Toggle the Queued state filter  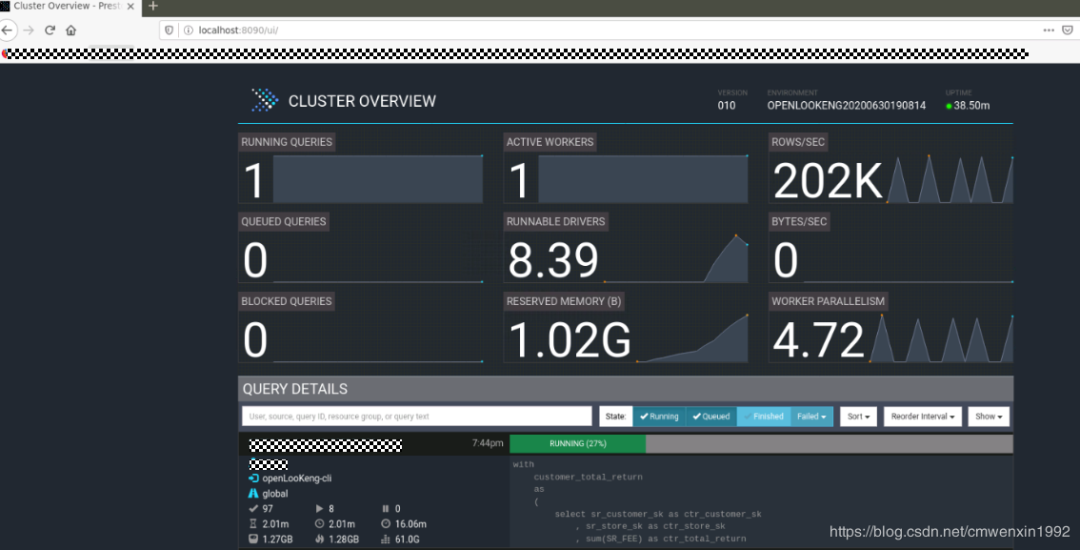(712, 416)
